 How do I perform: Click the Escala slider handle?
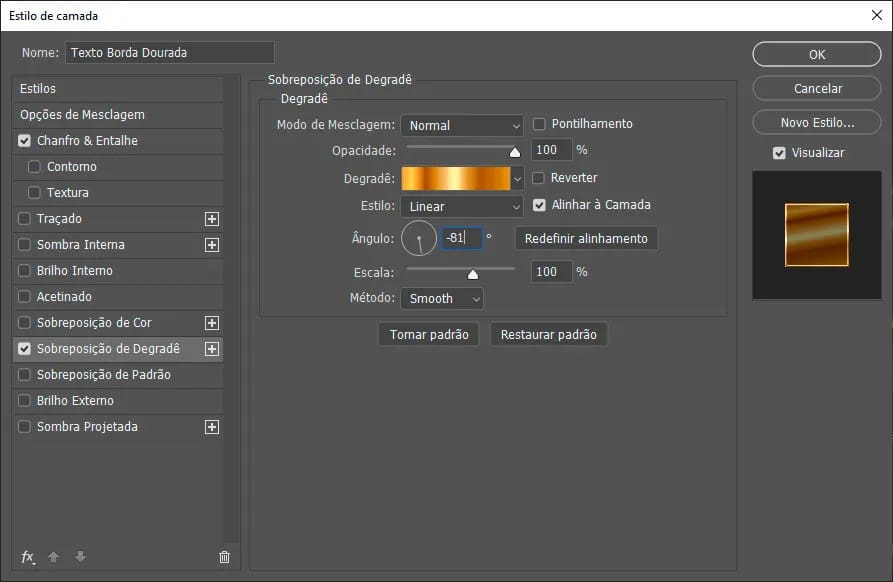(x=473, y=274)
